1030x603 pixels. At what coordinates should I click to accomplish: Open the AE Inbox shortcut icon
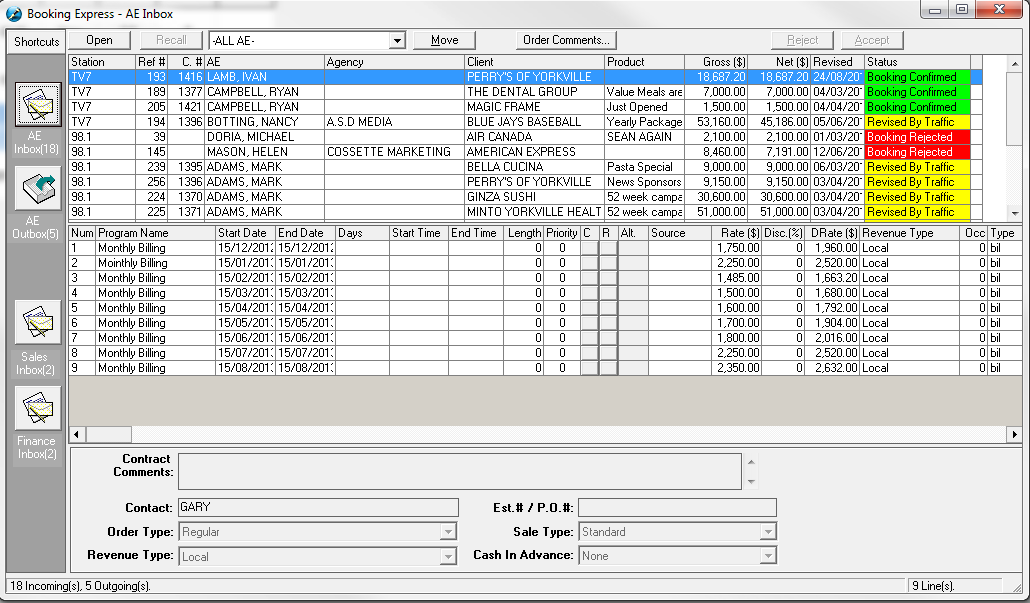[38, 106]
